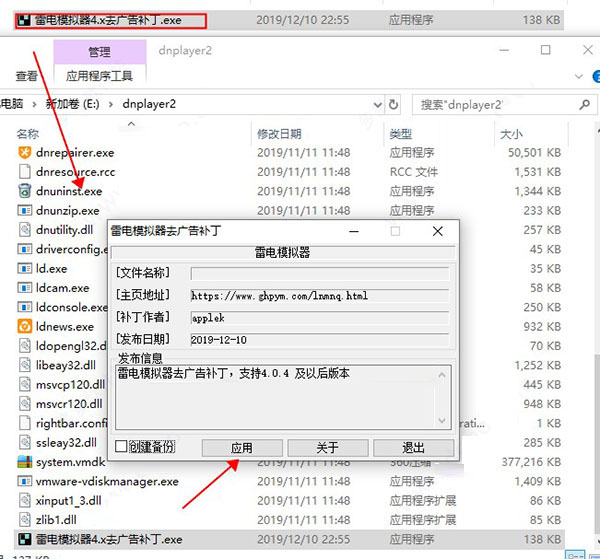Click the refresh icon beside address bar
Image resolution: width=600 pixels, height=559 pixels.
pos(393,104)
